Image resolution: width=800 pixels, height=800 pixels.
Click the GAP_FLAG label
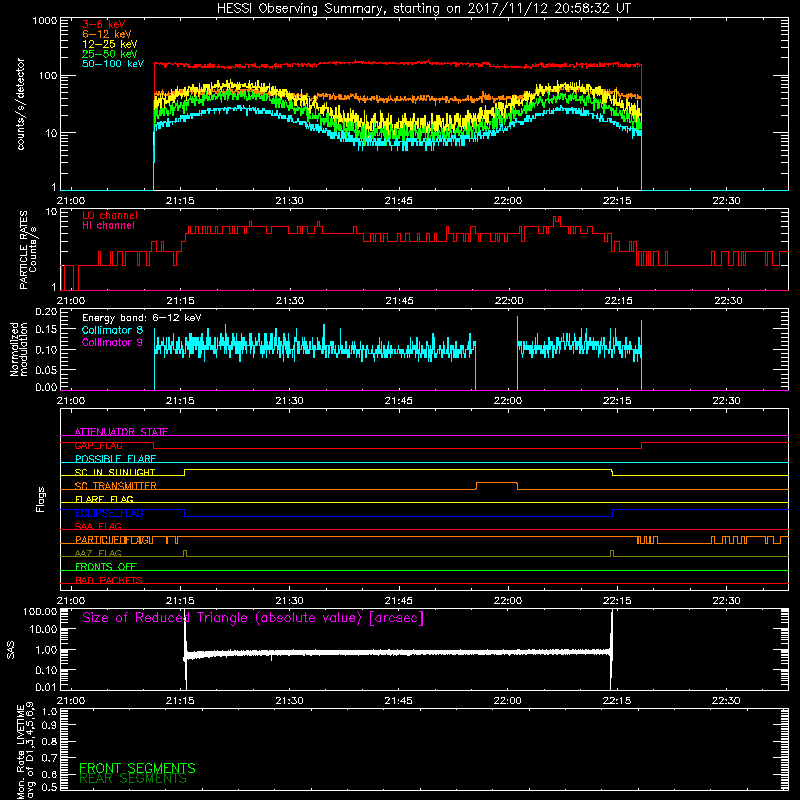tap(98, 445)
